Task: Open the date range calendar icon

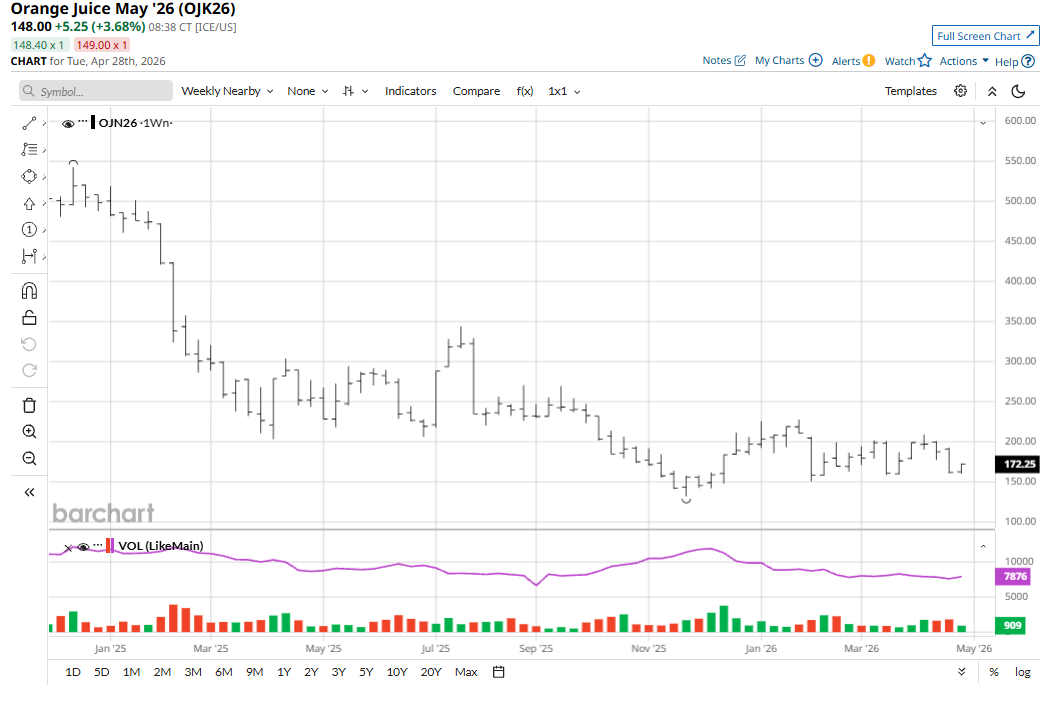Action: coord(498,672)
